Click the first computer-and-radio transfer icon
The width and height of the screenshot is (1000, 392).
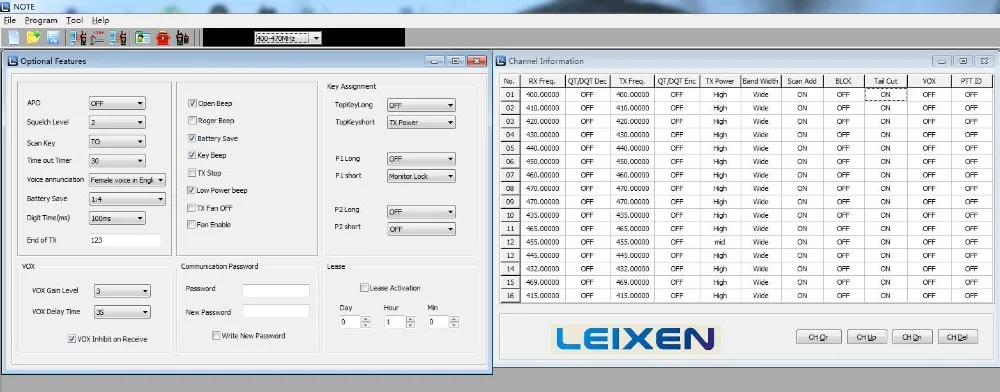pos(78,38)
